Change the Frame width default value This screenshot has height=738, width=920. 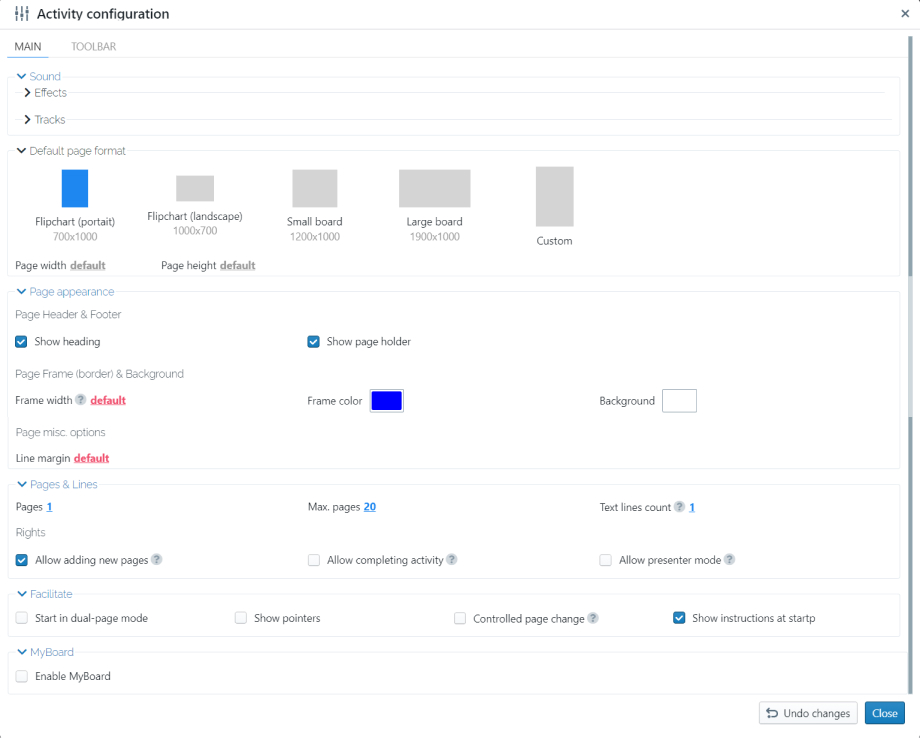(108, 400)
